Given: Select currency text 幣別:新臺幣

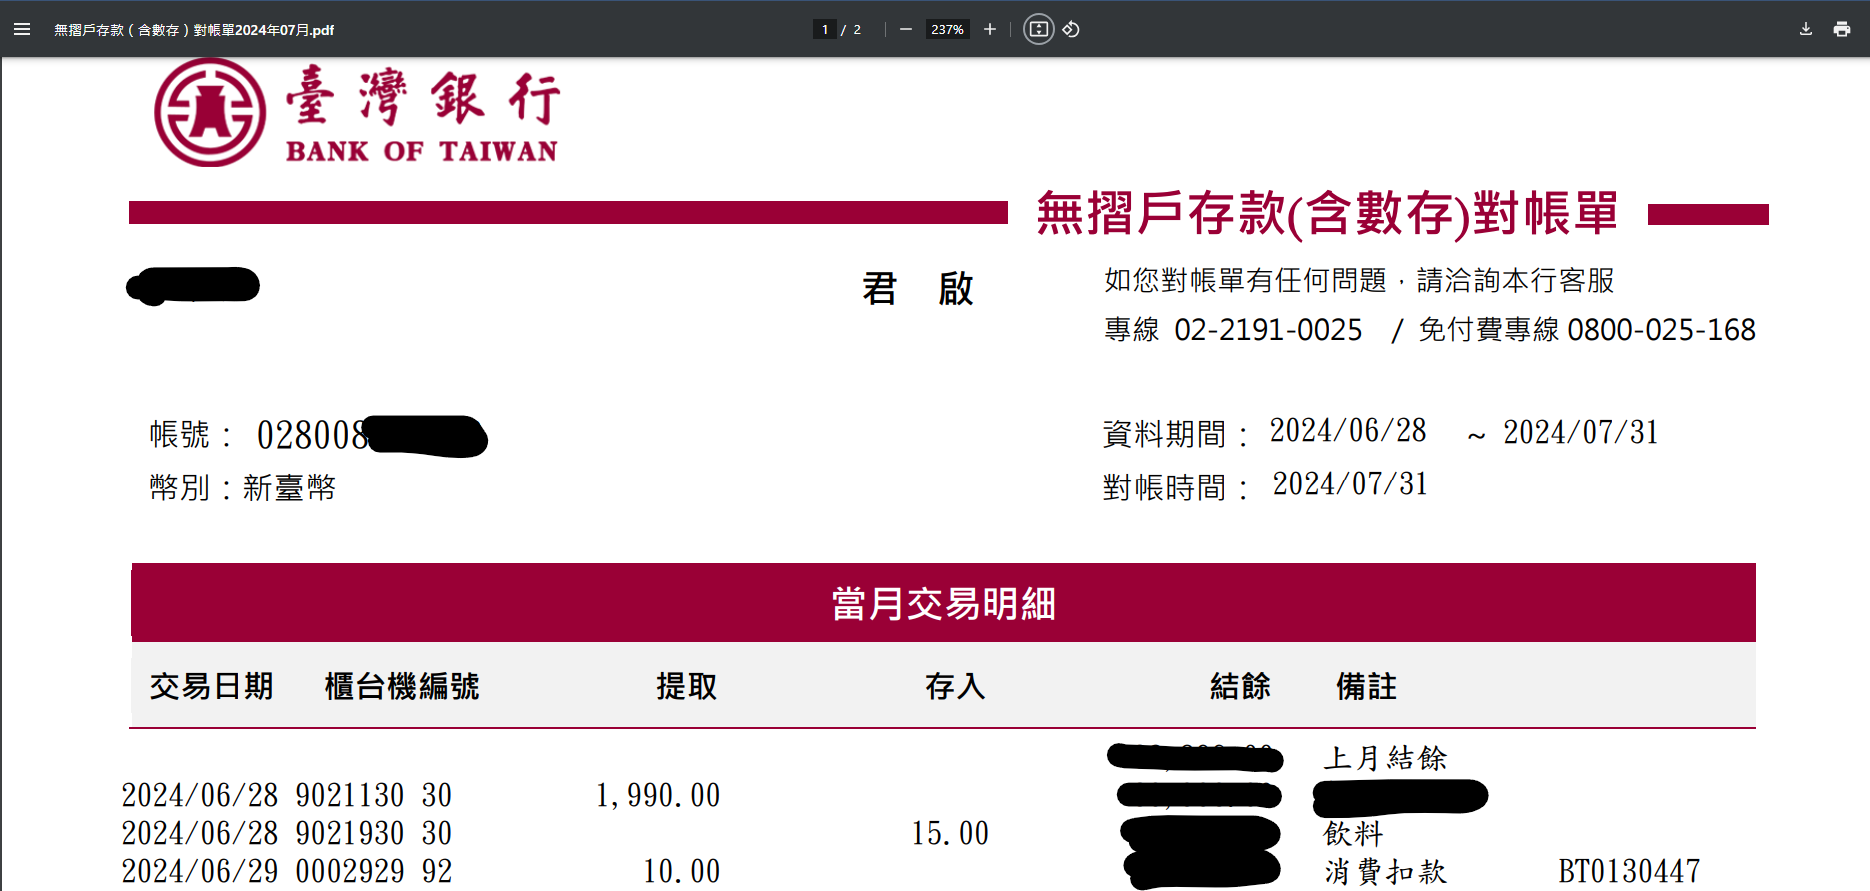Looking at the screenshot, I should 243,488.
